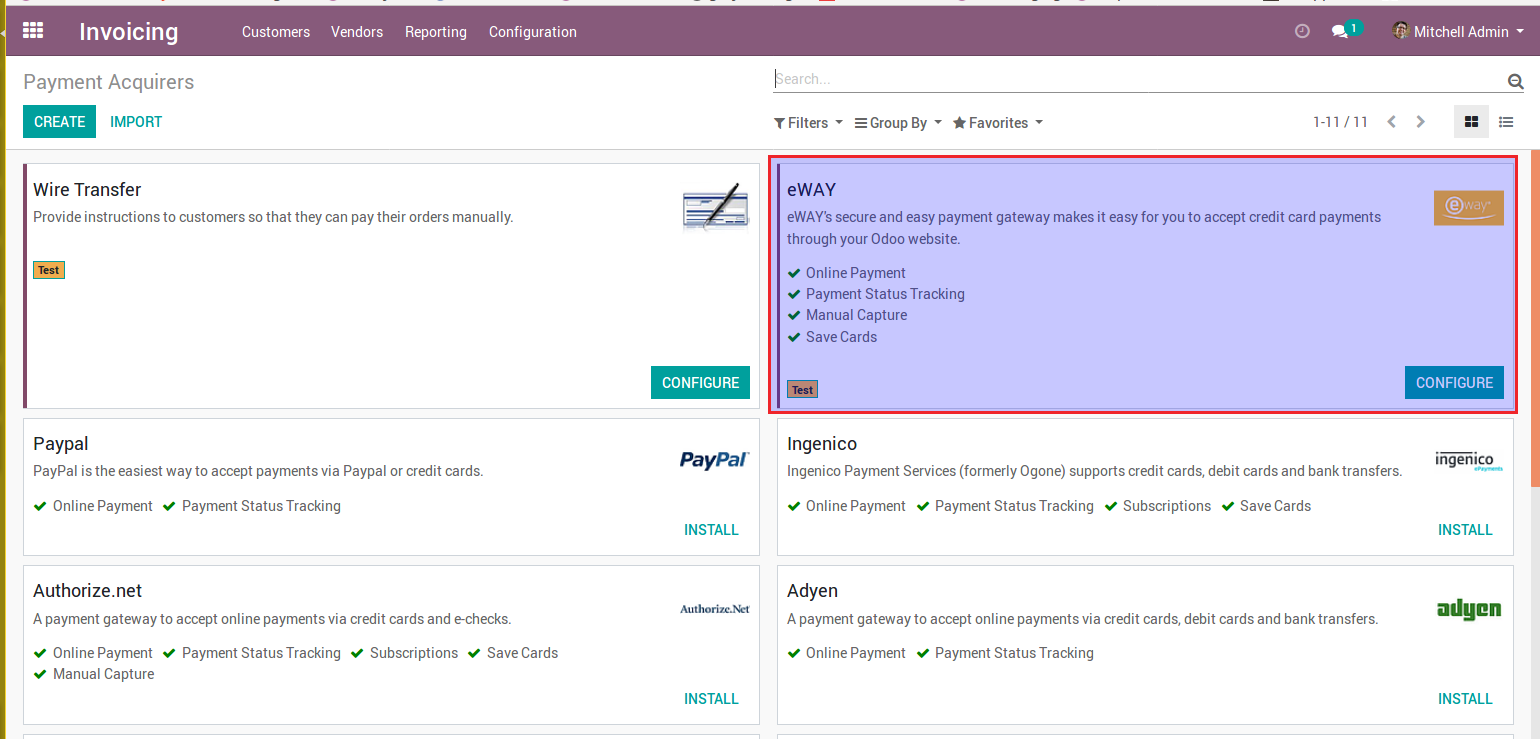Open the Vendors menu
This screenshot has width=1540, height=739.
pyautogui.click(x=357, y=32)
